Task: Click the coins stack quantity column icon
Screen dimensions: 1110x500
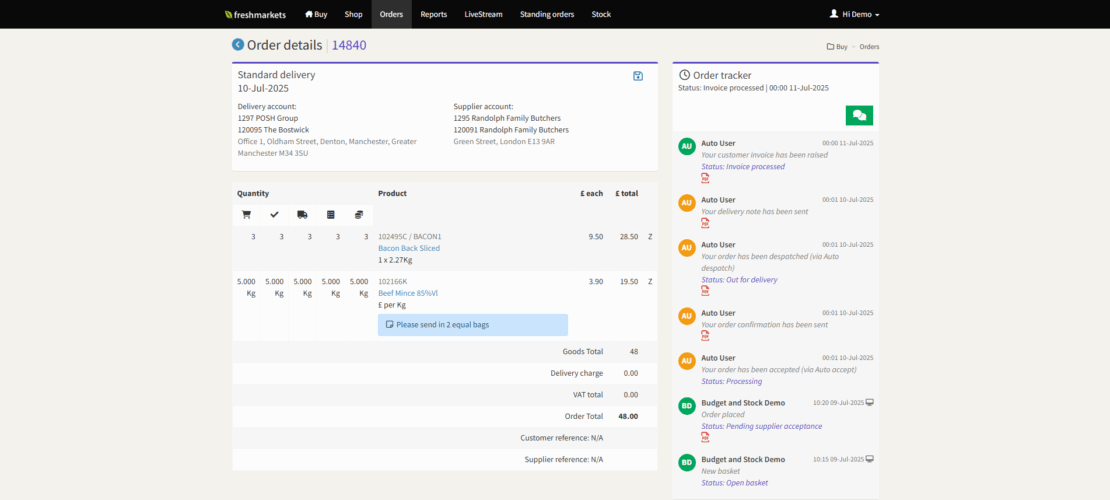Action: [358, 215]
